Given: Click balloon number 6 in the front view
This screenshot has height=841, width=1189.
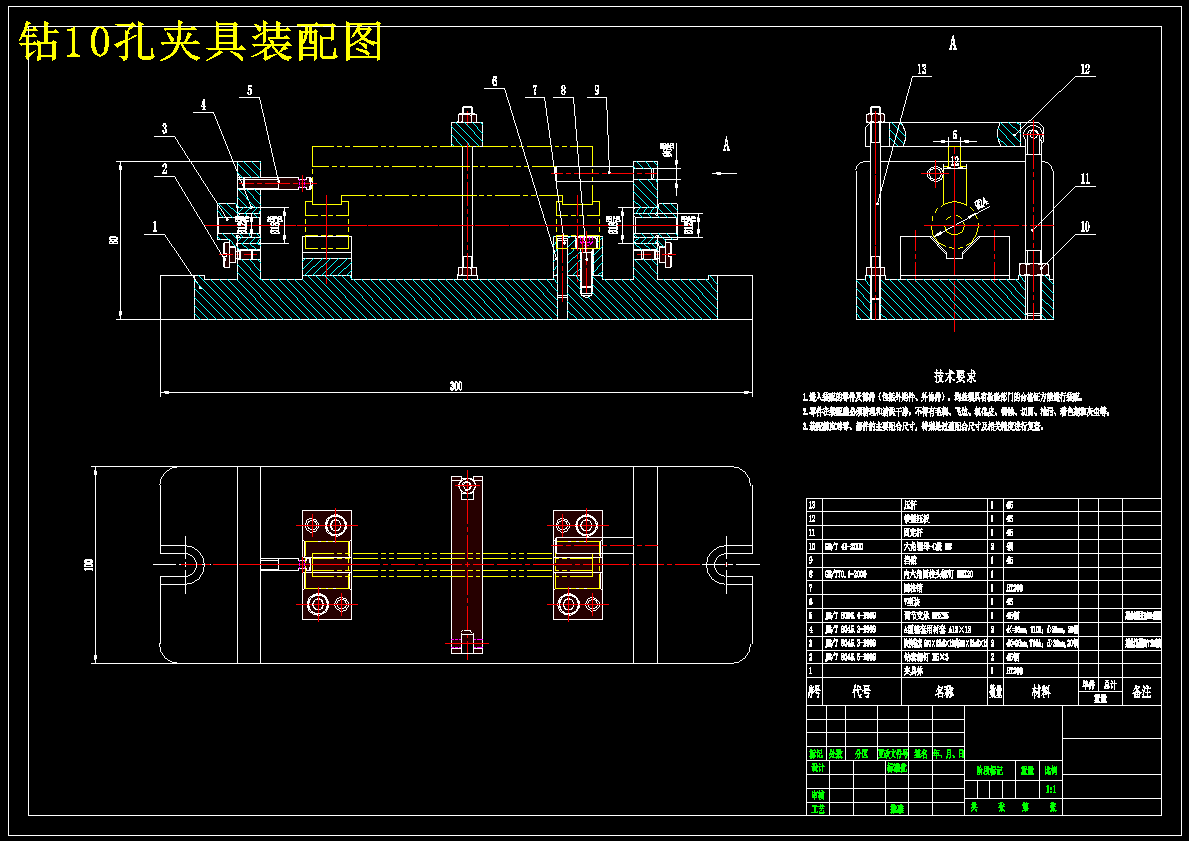Looking at the screenshot, I should pyautogui.click(x=494, y=81).
